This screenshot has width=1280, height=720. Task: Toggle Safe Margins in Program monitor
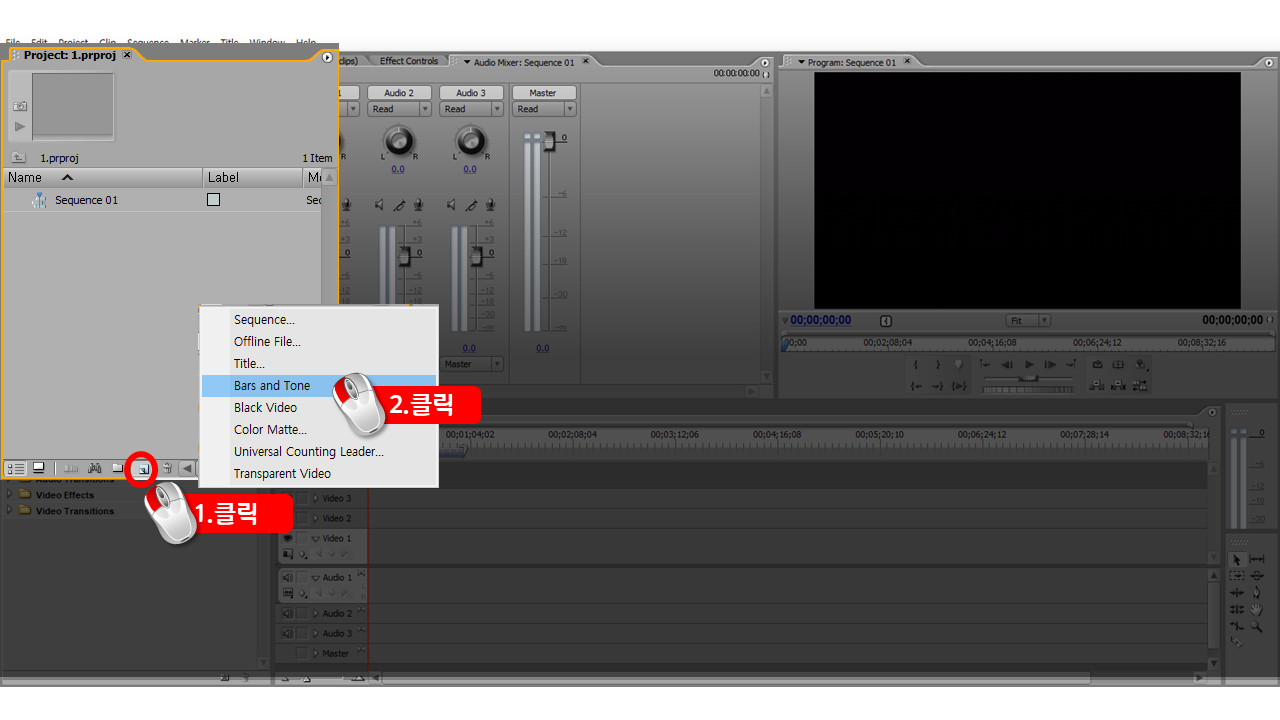pos(1118,365)
